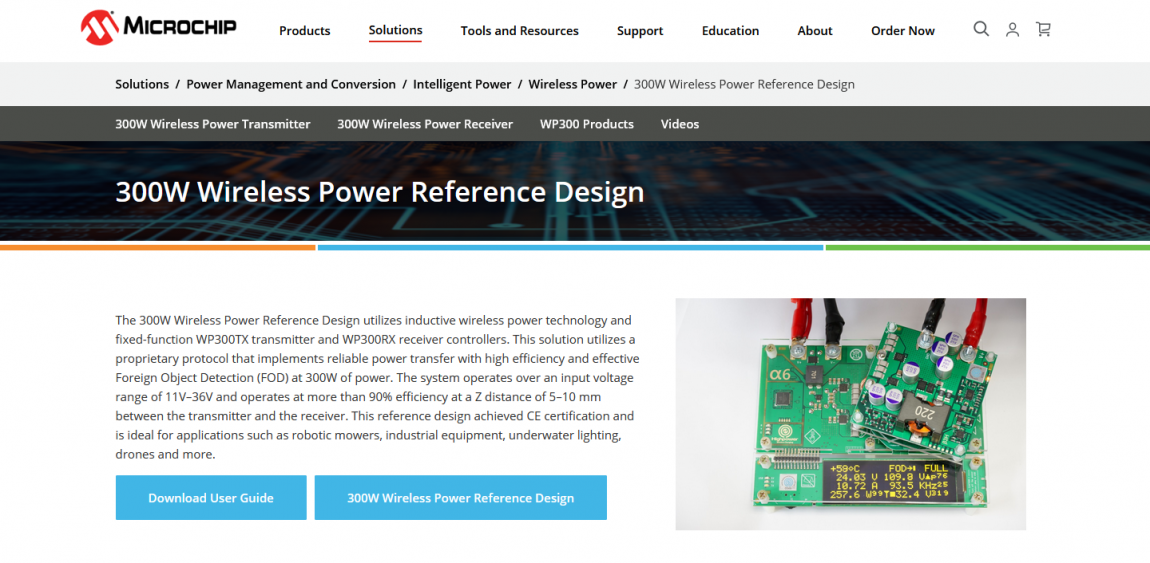Click the page heading 300W Wireless Power Reference Design
This screenshot has width=1150, height=563.
pos(380,191)
